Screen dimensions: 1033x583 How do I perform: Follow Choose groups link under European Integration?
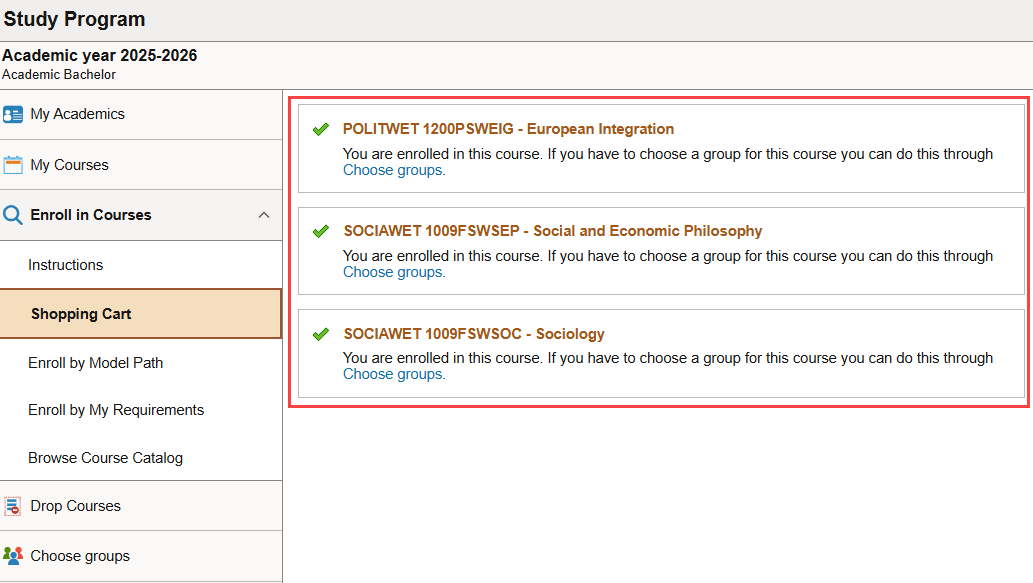(393, 170)
